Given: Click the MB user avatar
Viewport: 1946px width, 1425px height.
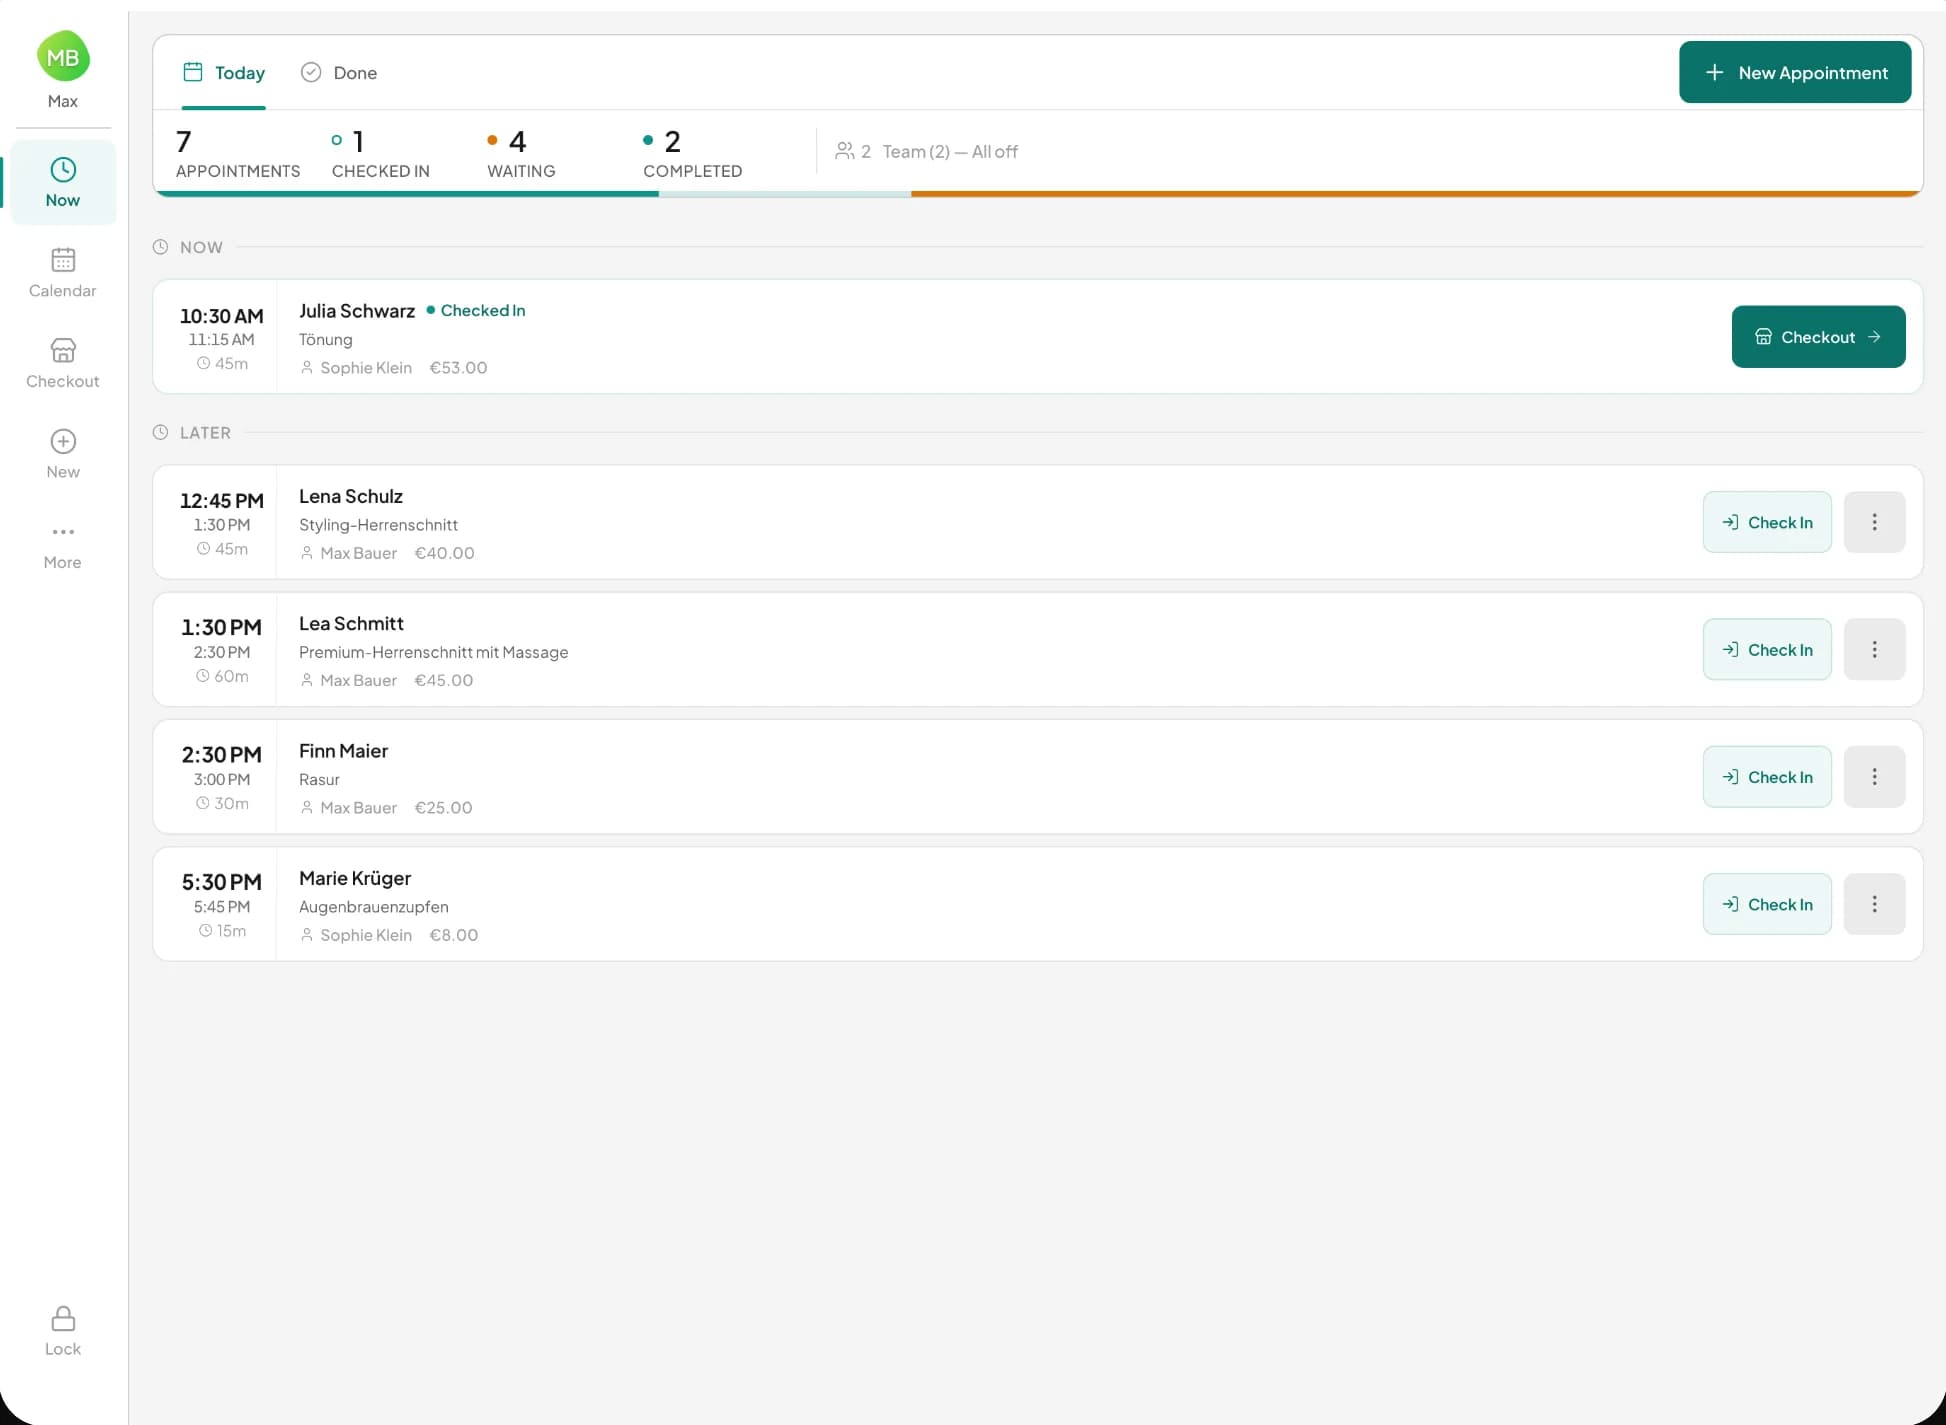Looking at the screenshot, I should click(63, 57).
